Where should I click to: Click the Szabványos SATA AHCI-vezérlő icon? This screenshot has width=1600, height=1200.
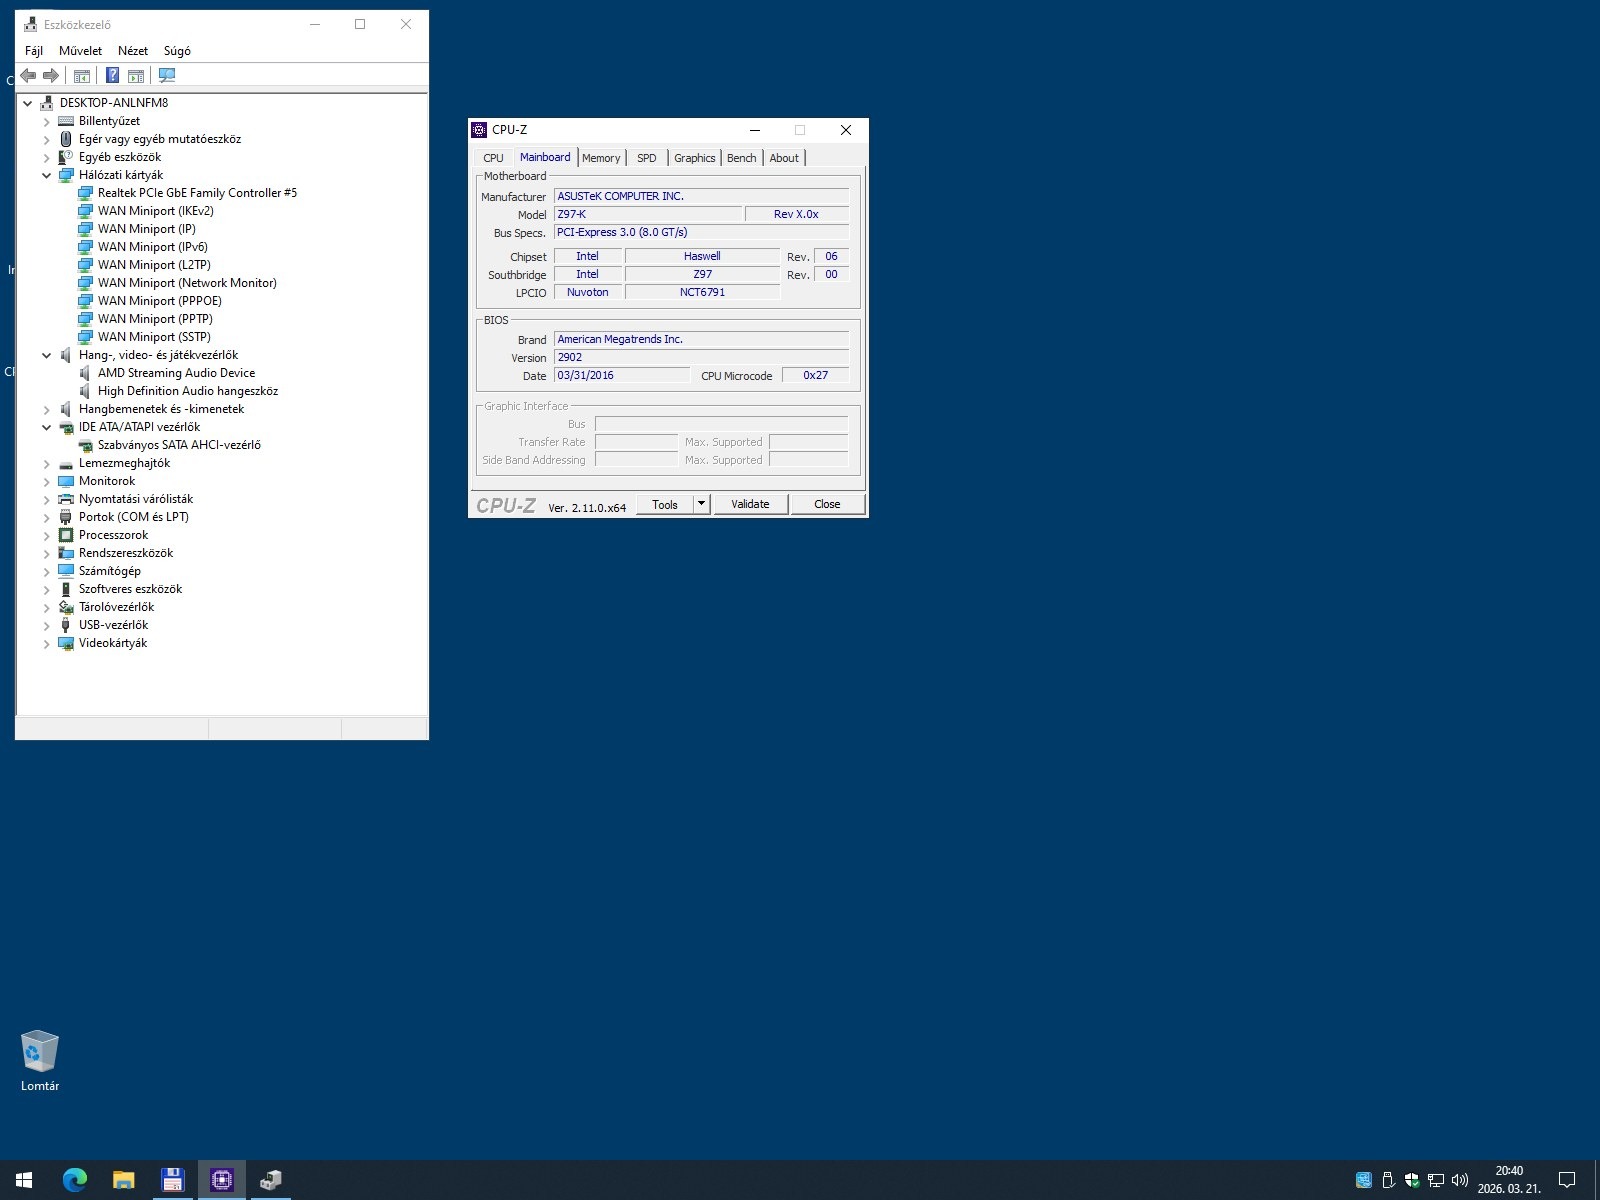[85, 445]
